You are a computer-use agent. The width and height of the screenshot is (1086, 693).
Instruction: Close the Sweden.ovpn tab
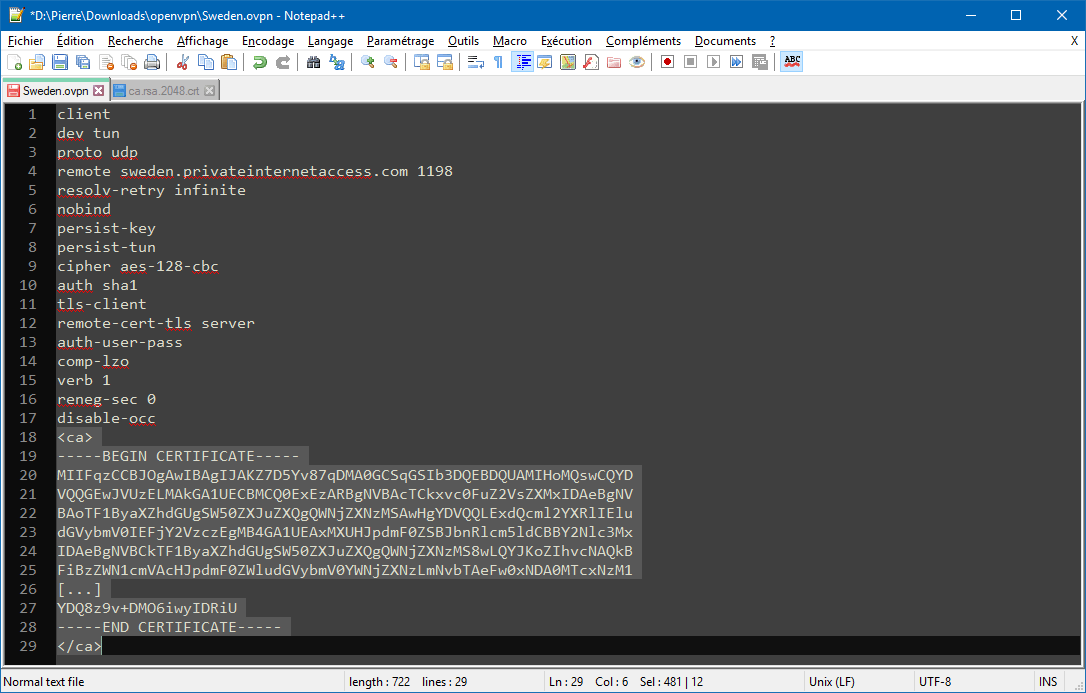(x=98, y=91)
